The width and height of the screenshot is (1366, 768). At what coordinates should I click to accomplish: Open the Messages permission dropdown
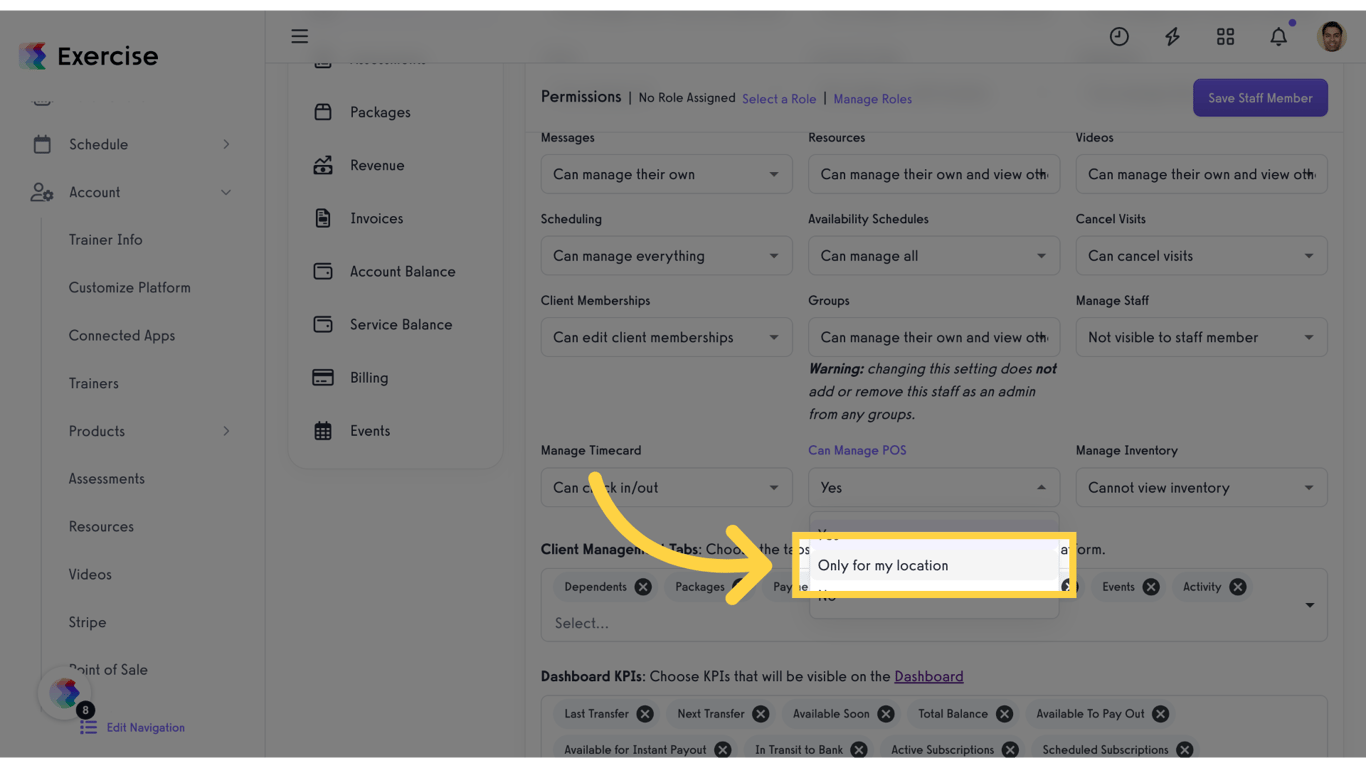666,174
